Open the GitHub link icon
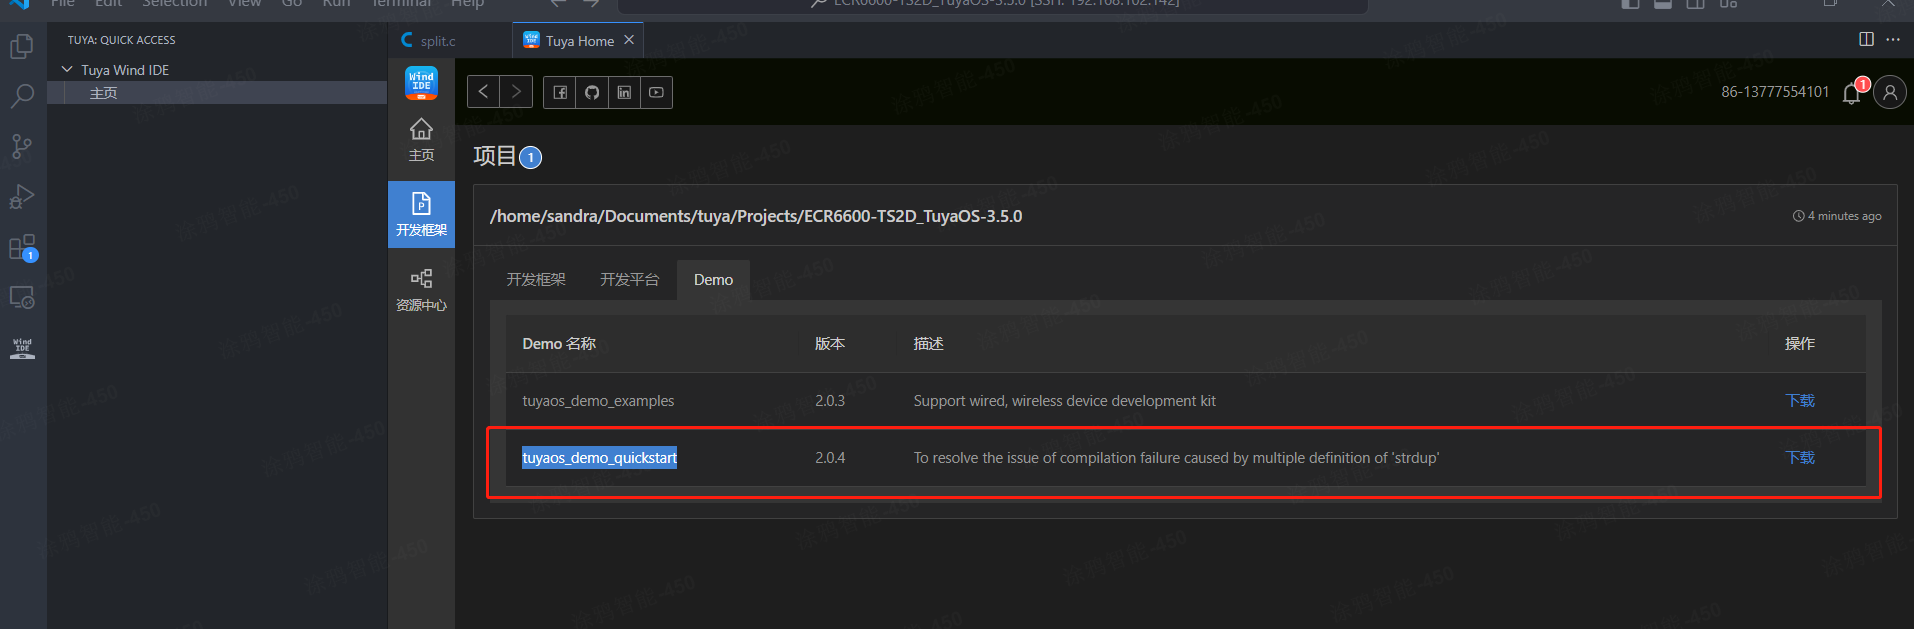 click(592, 92)
